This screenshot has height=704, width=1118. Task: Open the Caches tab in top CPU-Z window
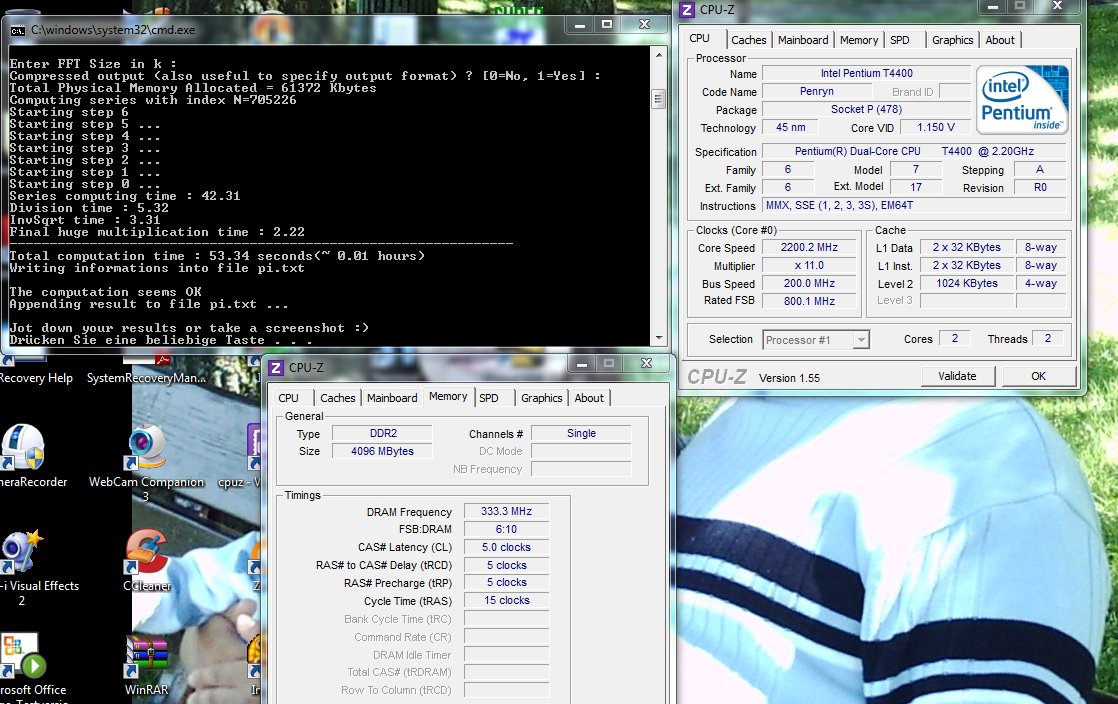pyautogui.click(x=749, y=40)
